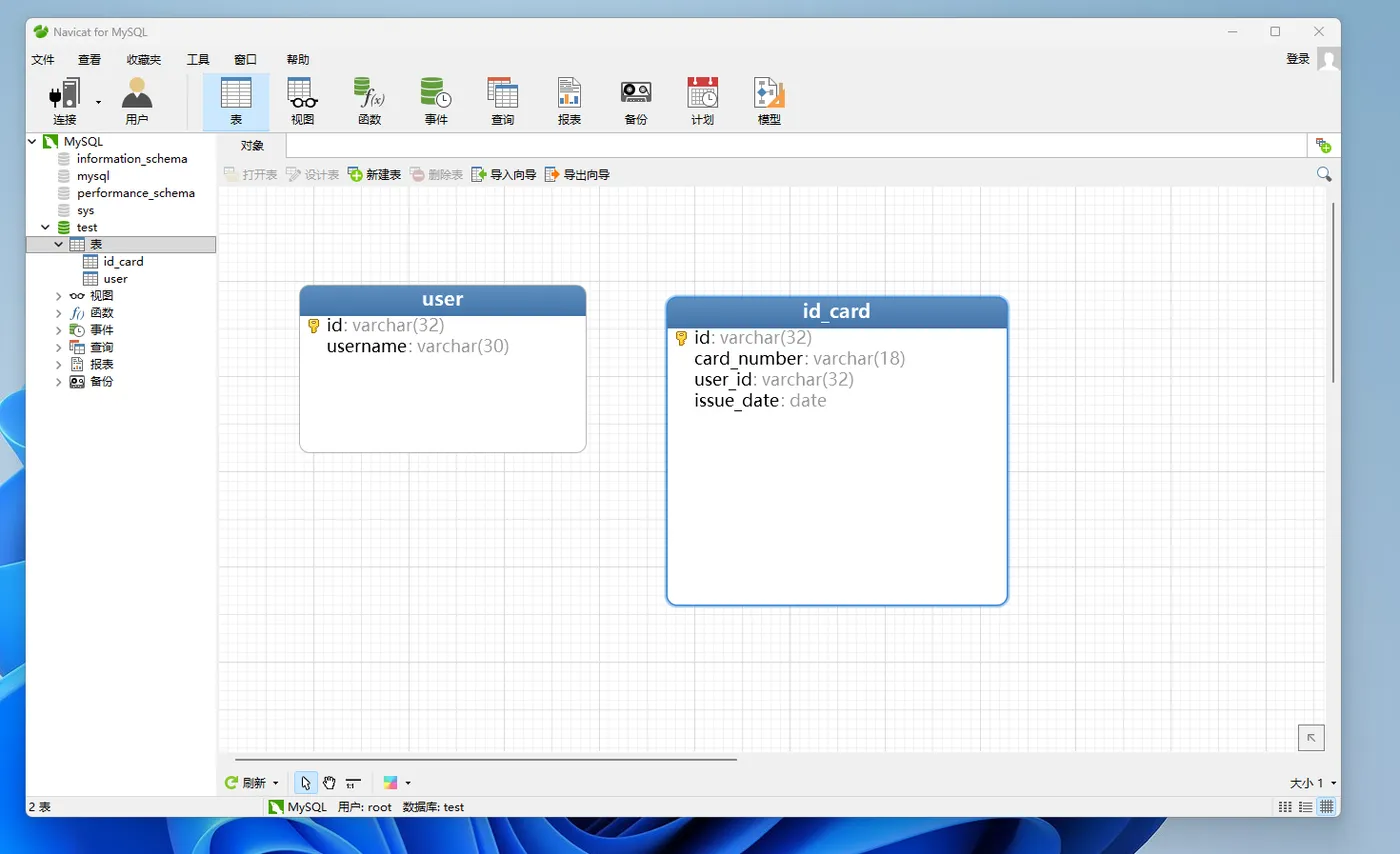
Task: Open the 函数 (Function) toolbar icon
Action: tap(369, 102)
